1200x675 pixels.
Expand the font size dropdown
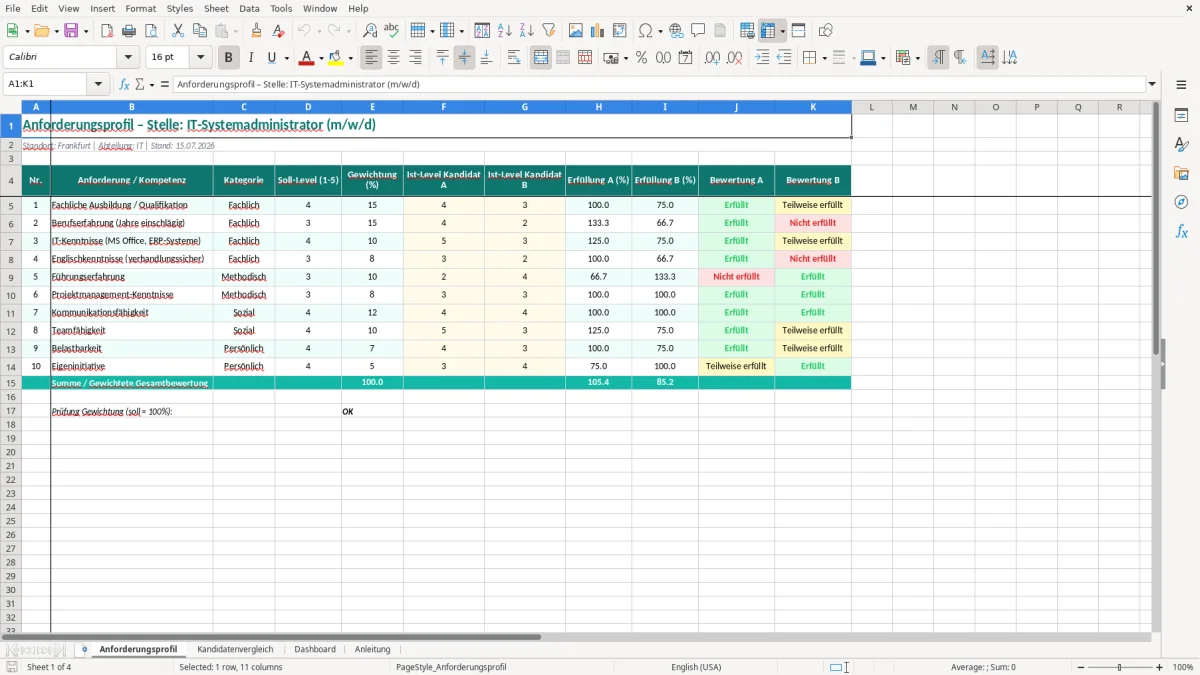coord(200,58)
